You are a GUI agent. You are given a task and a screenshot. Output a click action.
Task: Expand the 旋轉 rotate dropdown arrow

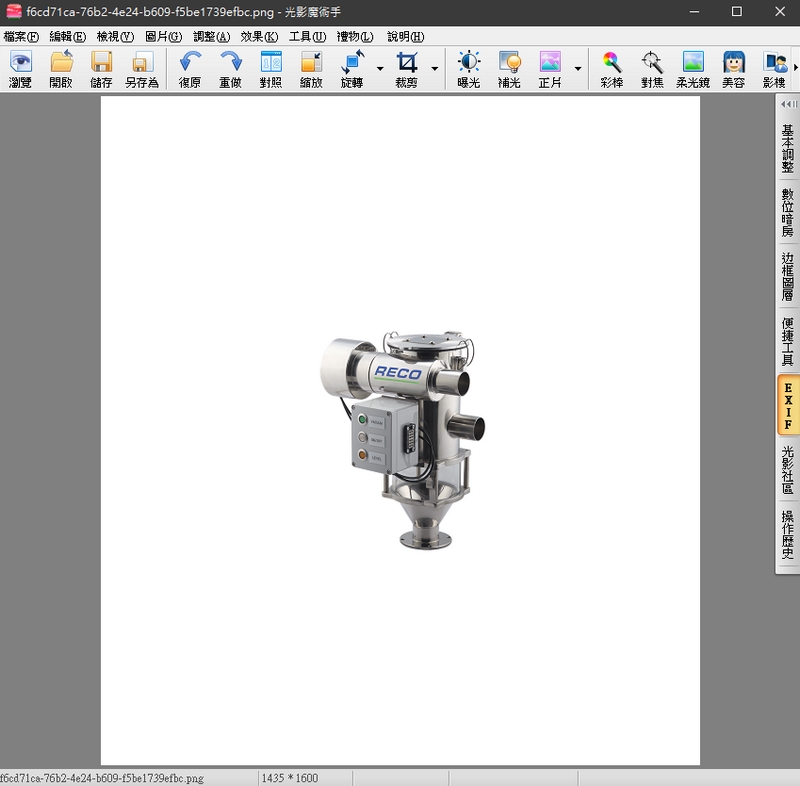(380, 69)
